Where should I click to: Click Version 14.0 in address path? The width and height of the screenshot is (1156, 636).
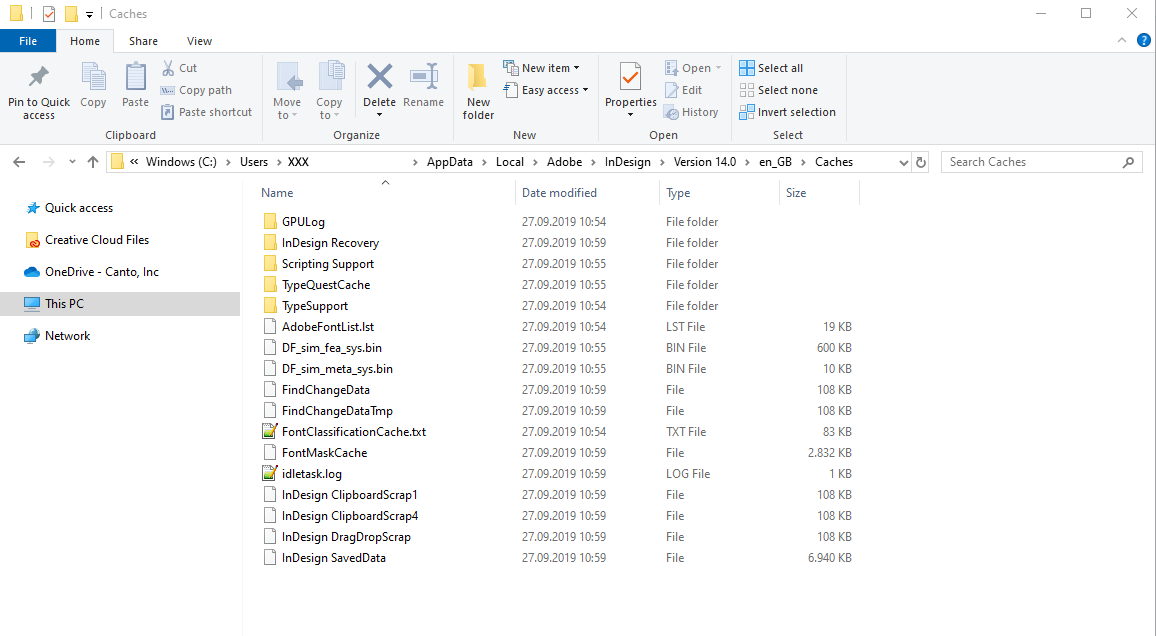pos(705,162)
